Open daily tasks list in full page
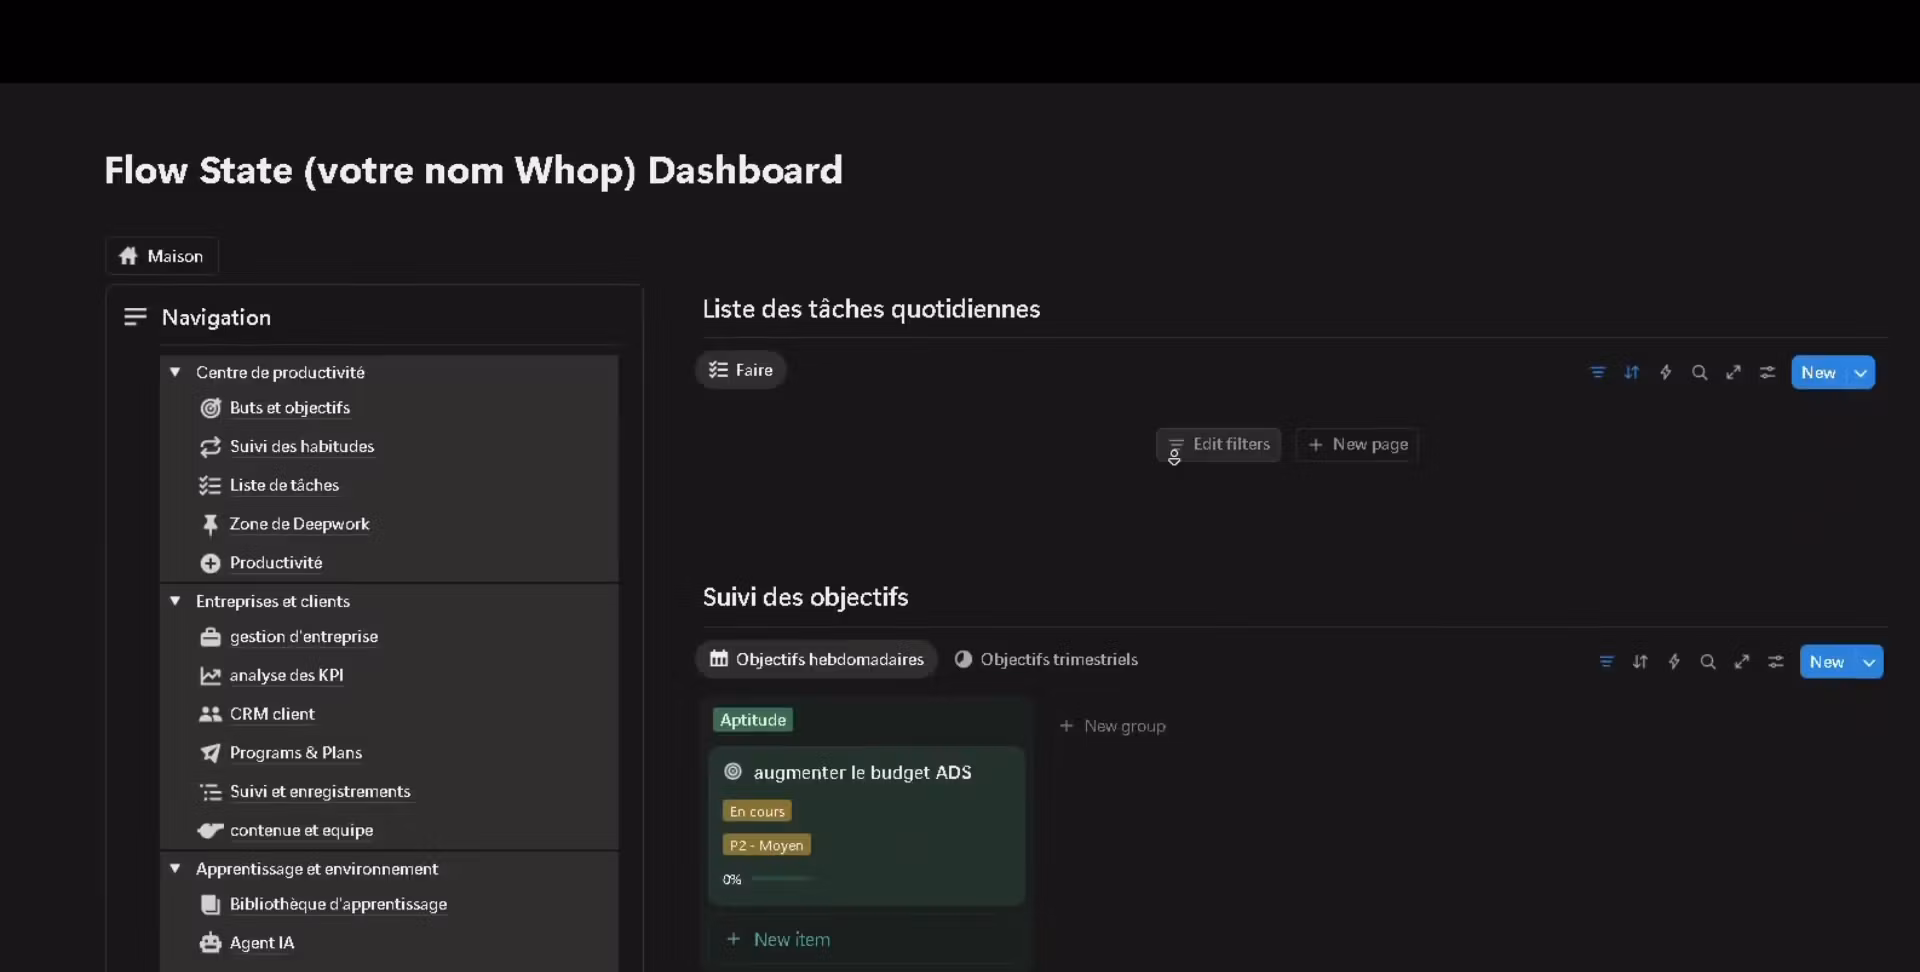Viewport: 1920px width, 972px height. 1733,372
